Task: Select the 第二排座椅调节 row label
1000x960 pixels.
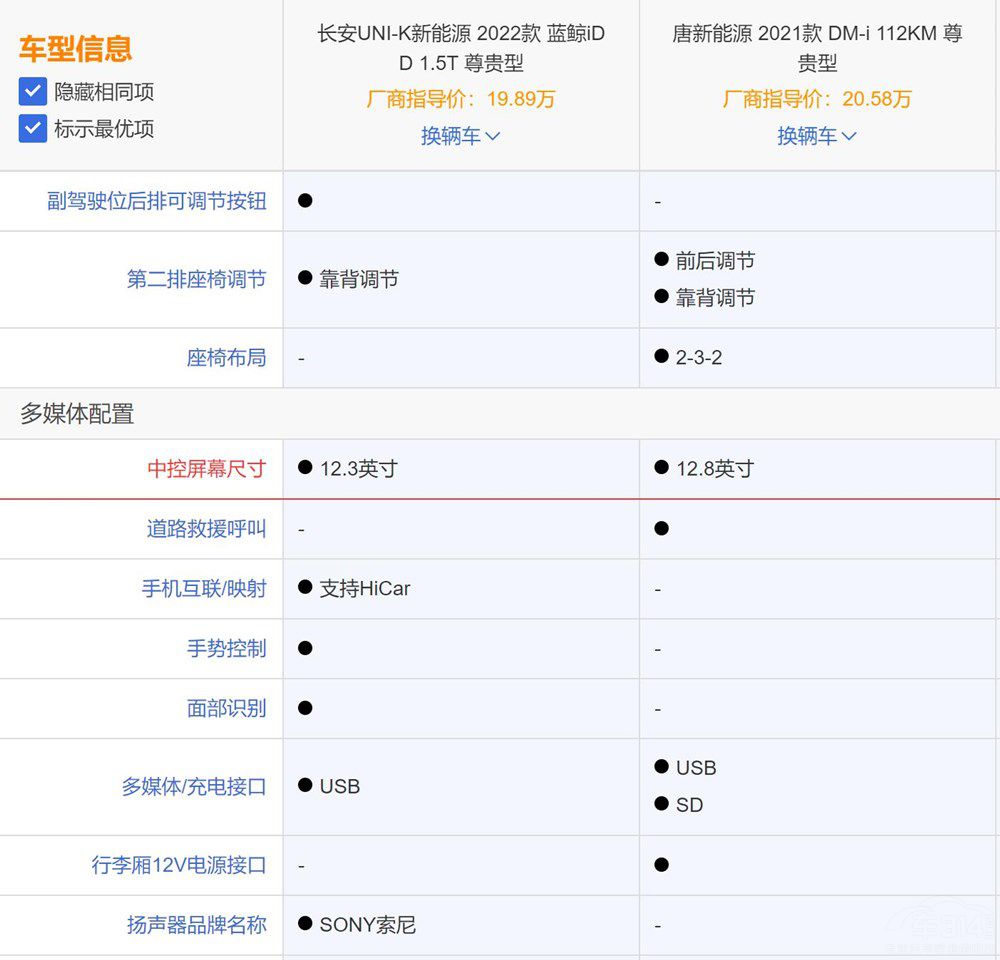Action: [x=197, y=280]
